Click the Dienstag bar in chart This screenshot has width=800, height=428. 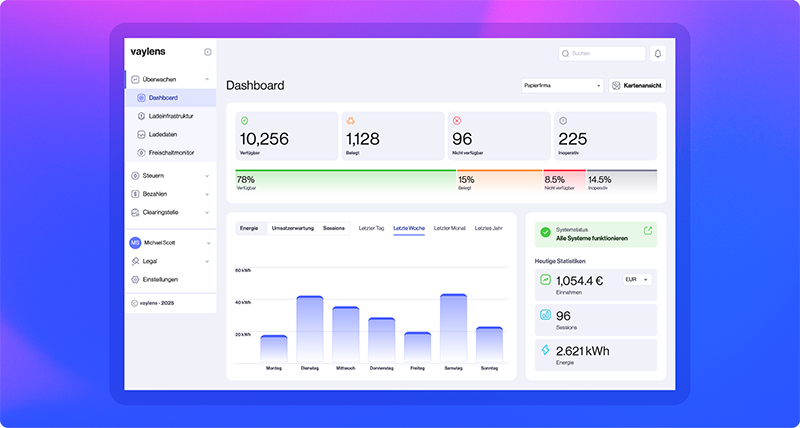pyautogui.click(x=310, y=329)
